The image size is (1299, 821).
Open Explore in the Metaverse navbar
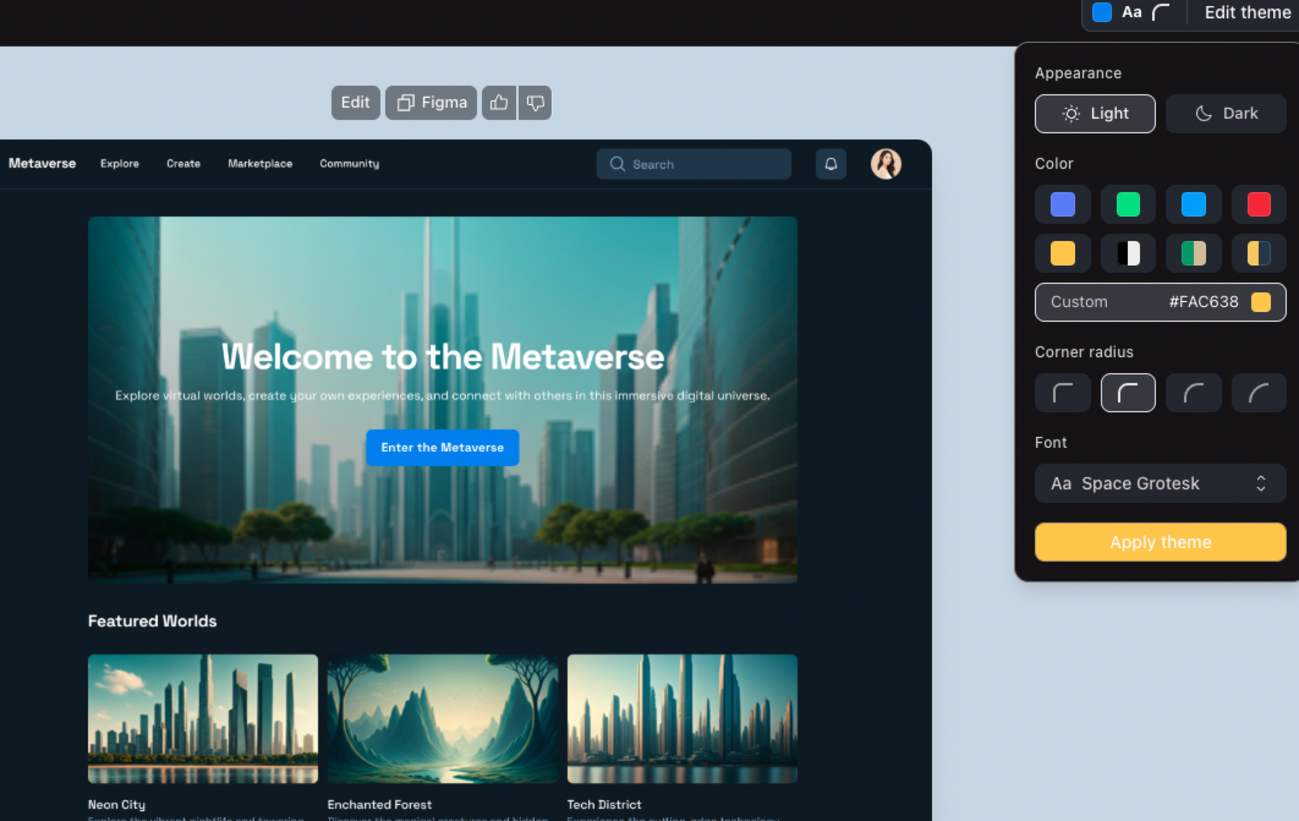click(x=120, y=164)
